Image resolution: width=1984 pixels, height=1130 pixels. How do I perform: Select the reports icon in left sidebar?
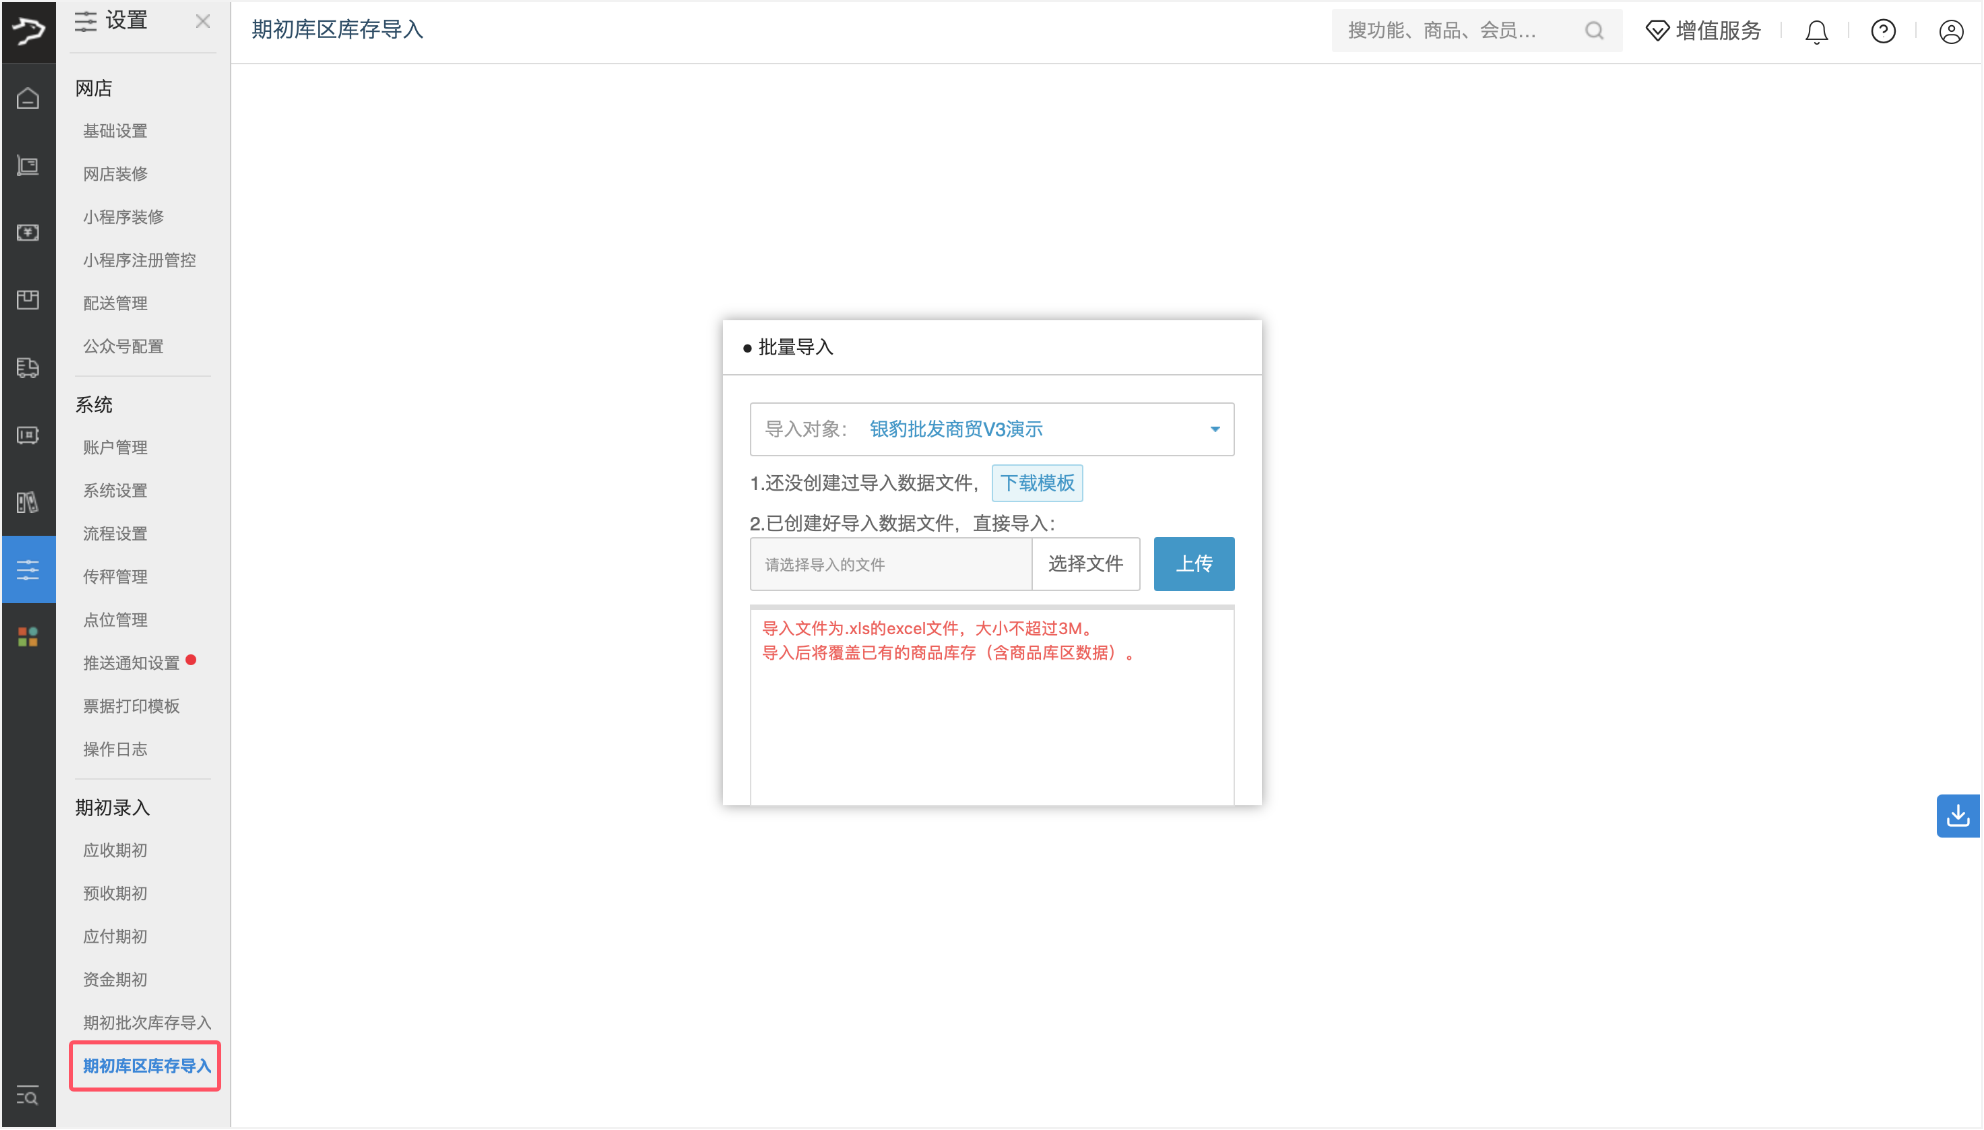(27, 502)
